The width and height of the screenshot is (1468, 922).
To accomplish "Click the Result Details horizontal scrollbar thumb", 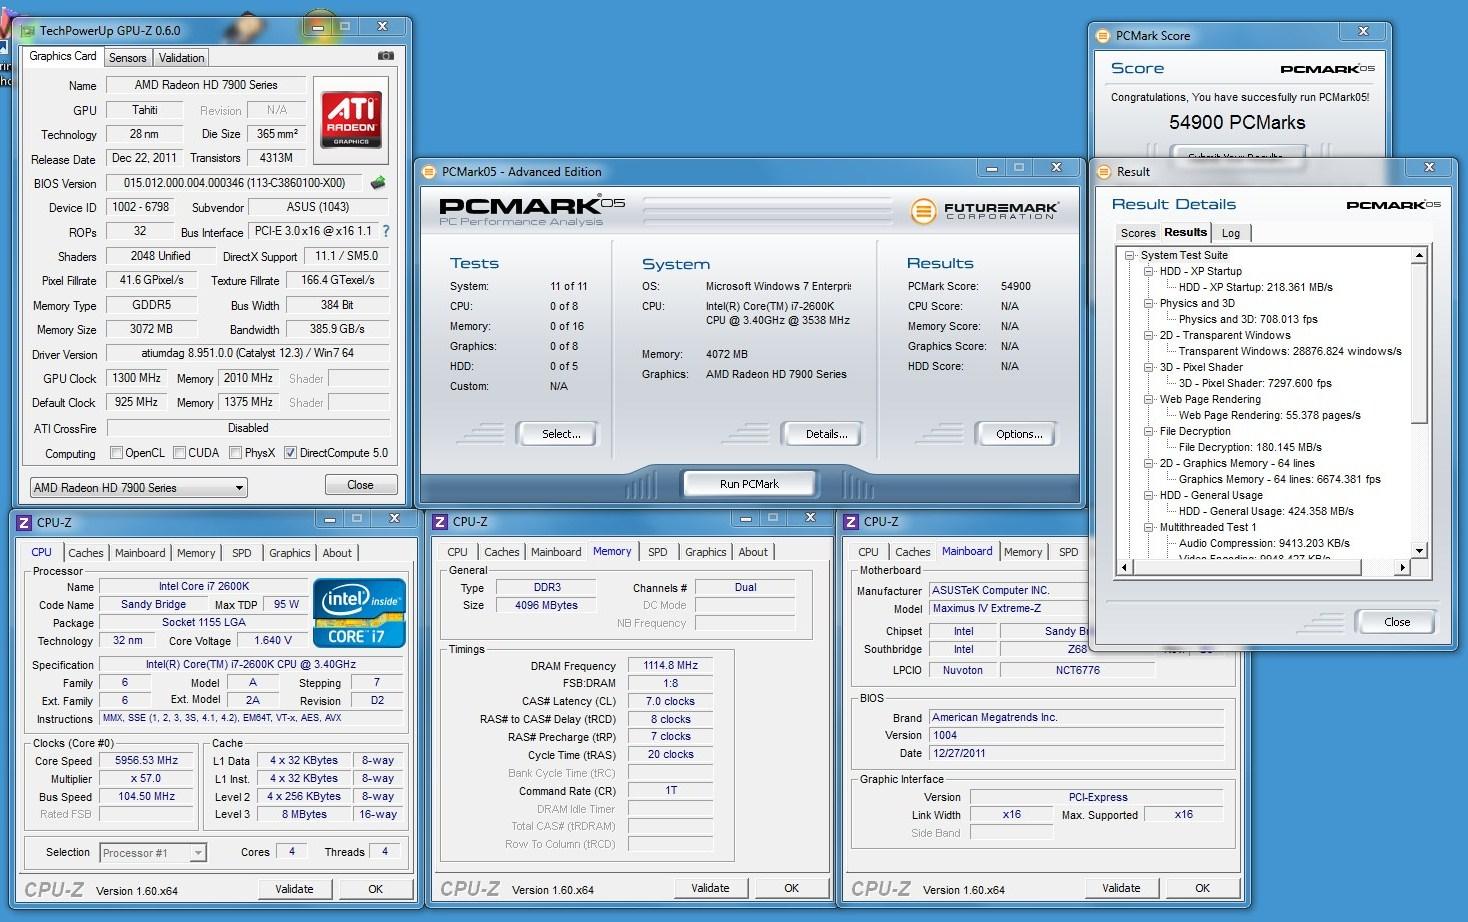I will 1248,567.
